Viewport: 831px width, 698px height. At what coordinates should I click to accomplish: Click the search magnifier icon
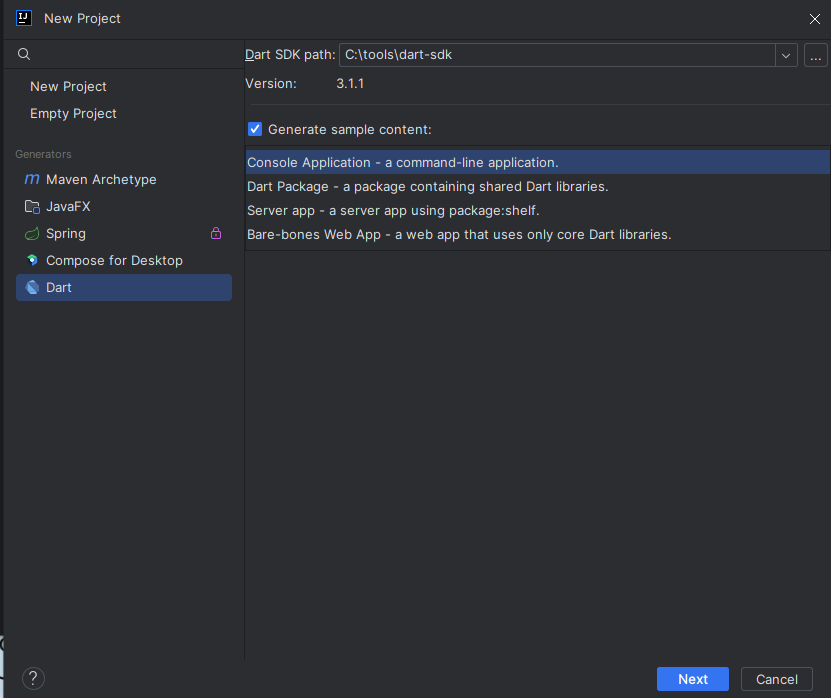click(25, 54)
